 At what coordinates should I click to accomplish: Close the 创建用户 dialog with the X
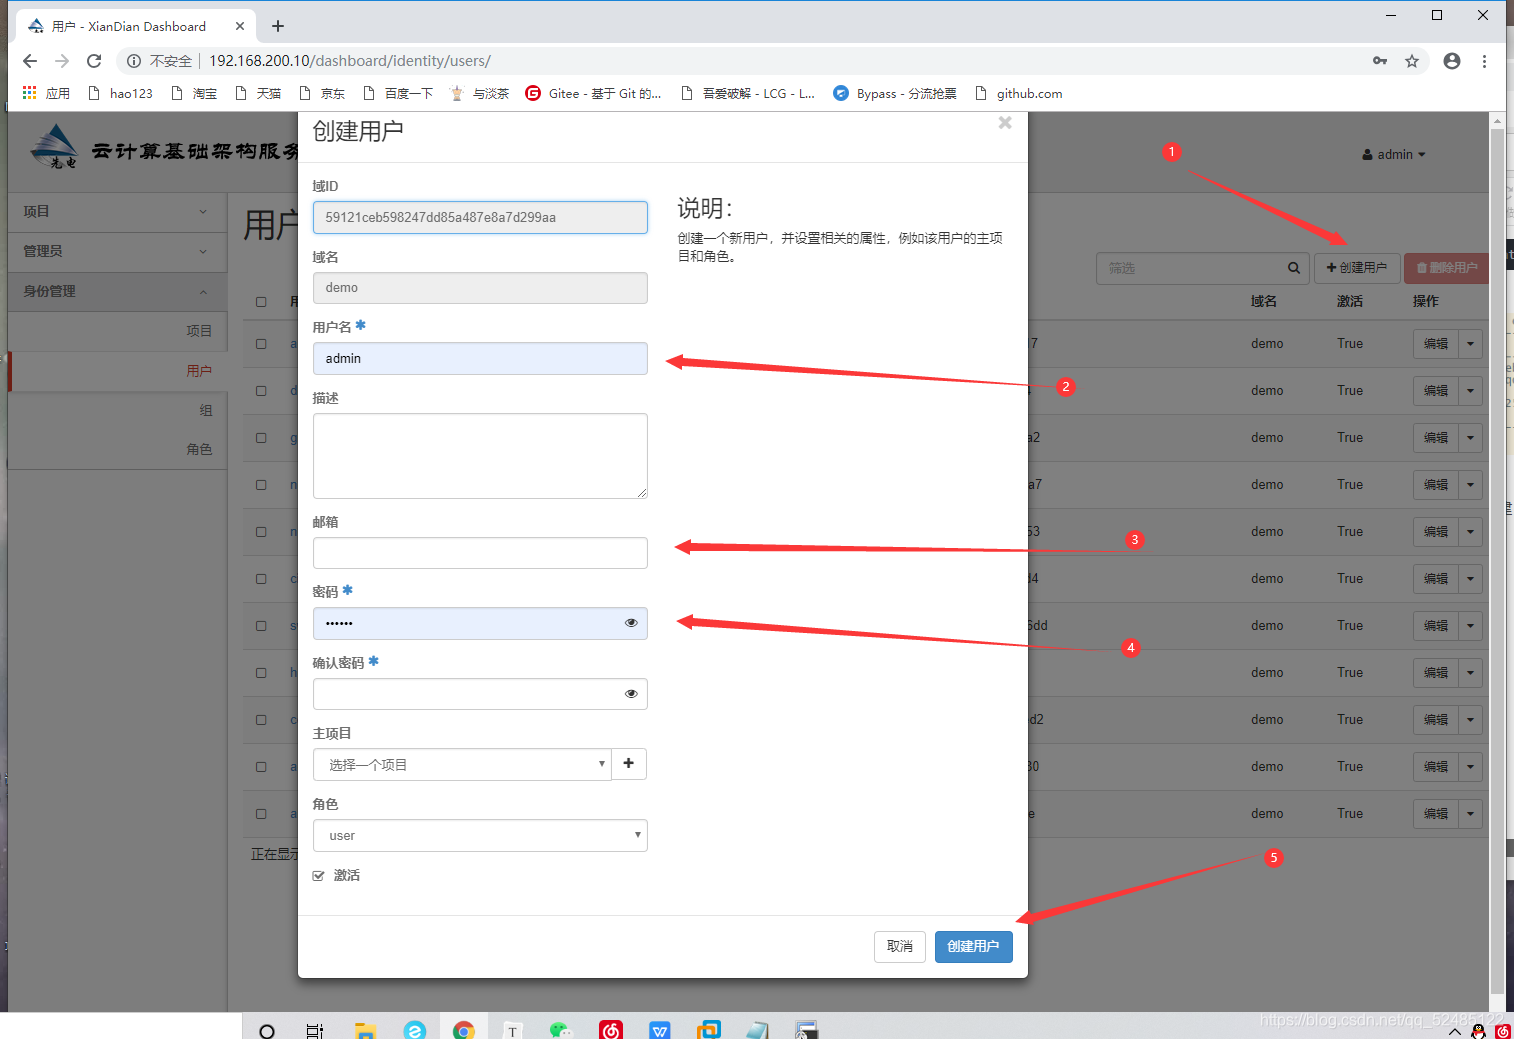click(x=1005, y=123)
